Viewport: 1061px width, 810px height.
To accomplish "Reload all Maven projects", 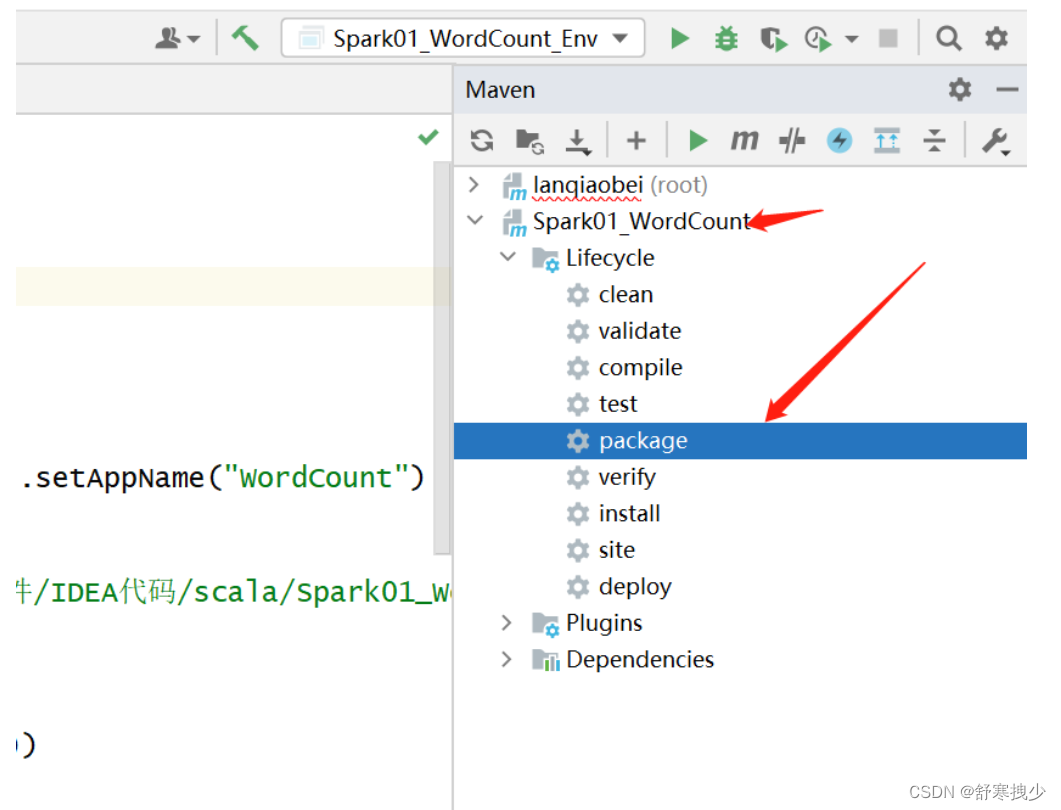I will (x=482, y=141).
